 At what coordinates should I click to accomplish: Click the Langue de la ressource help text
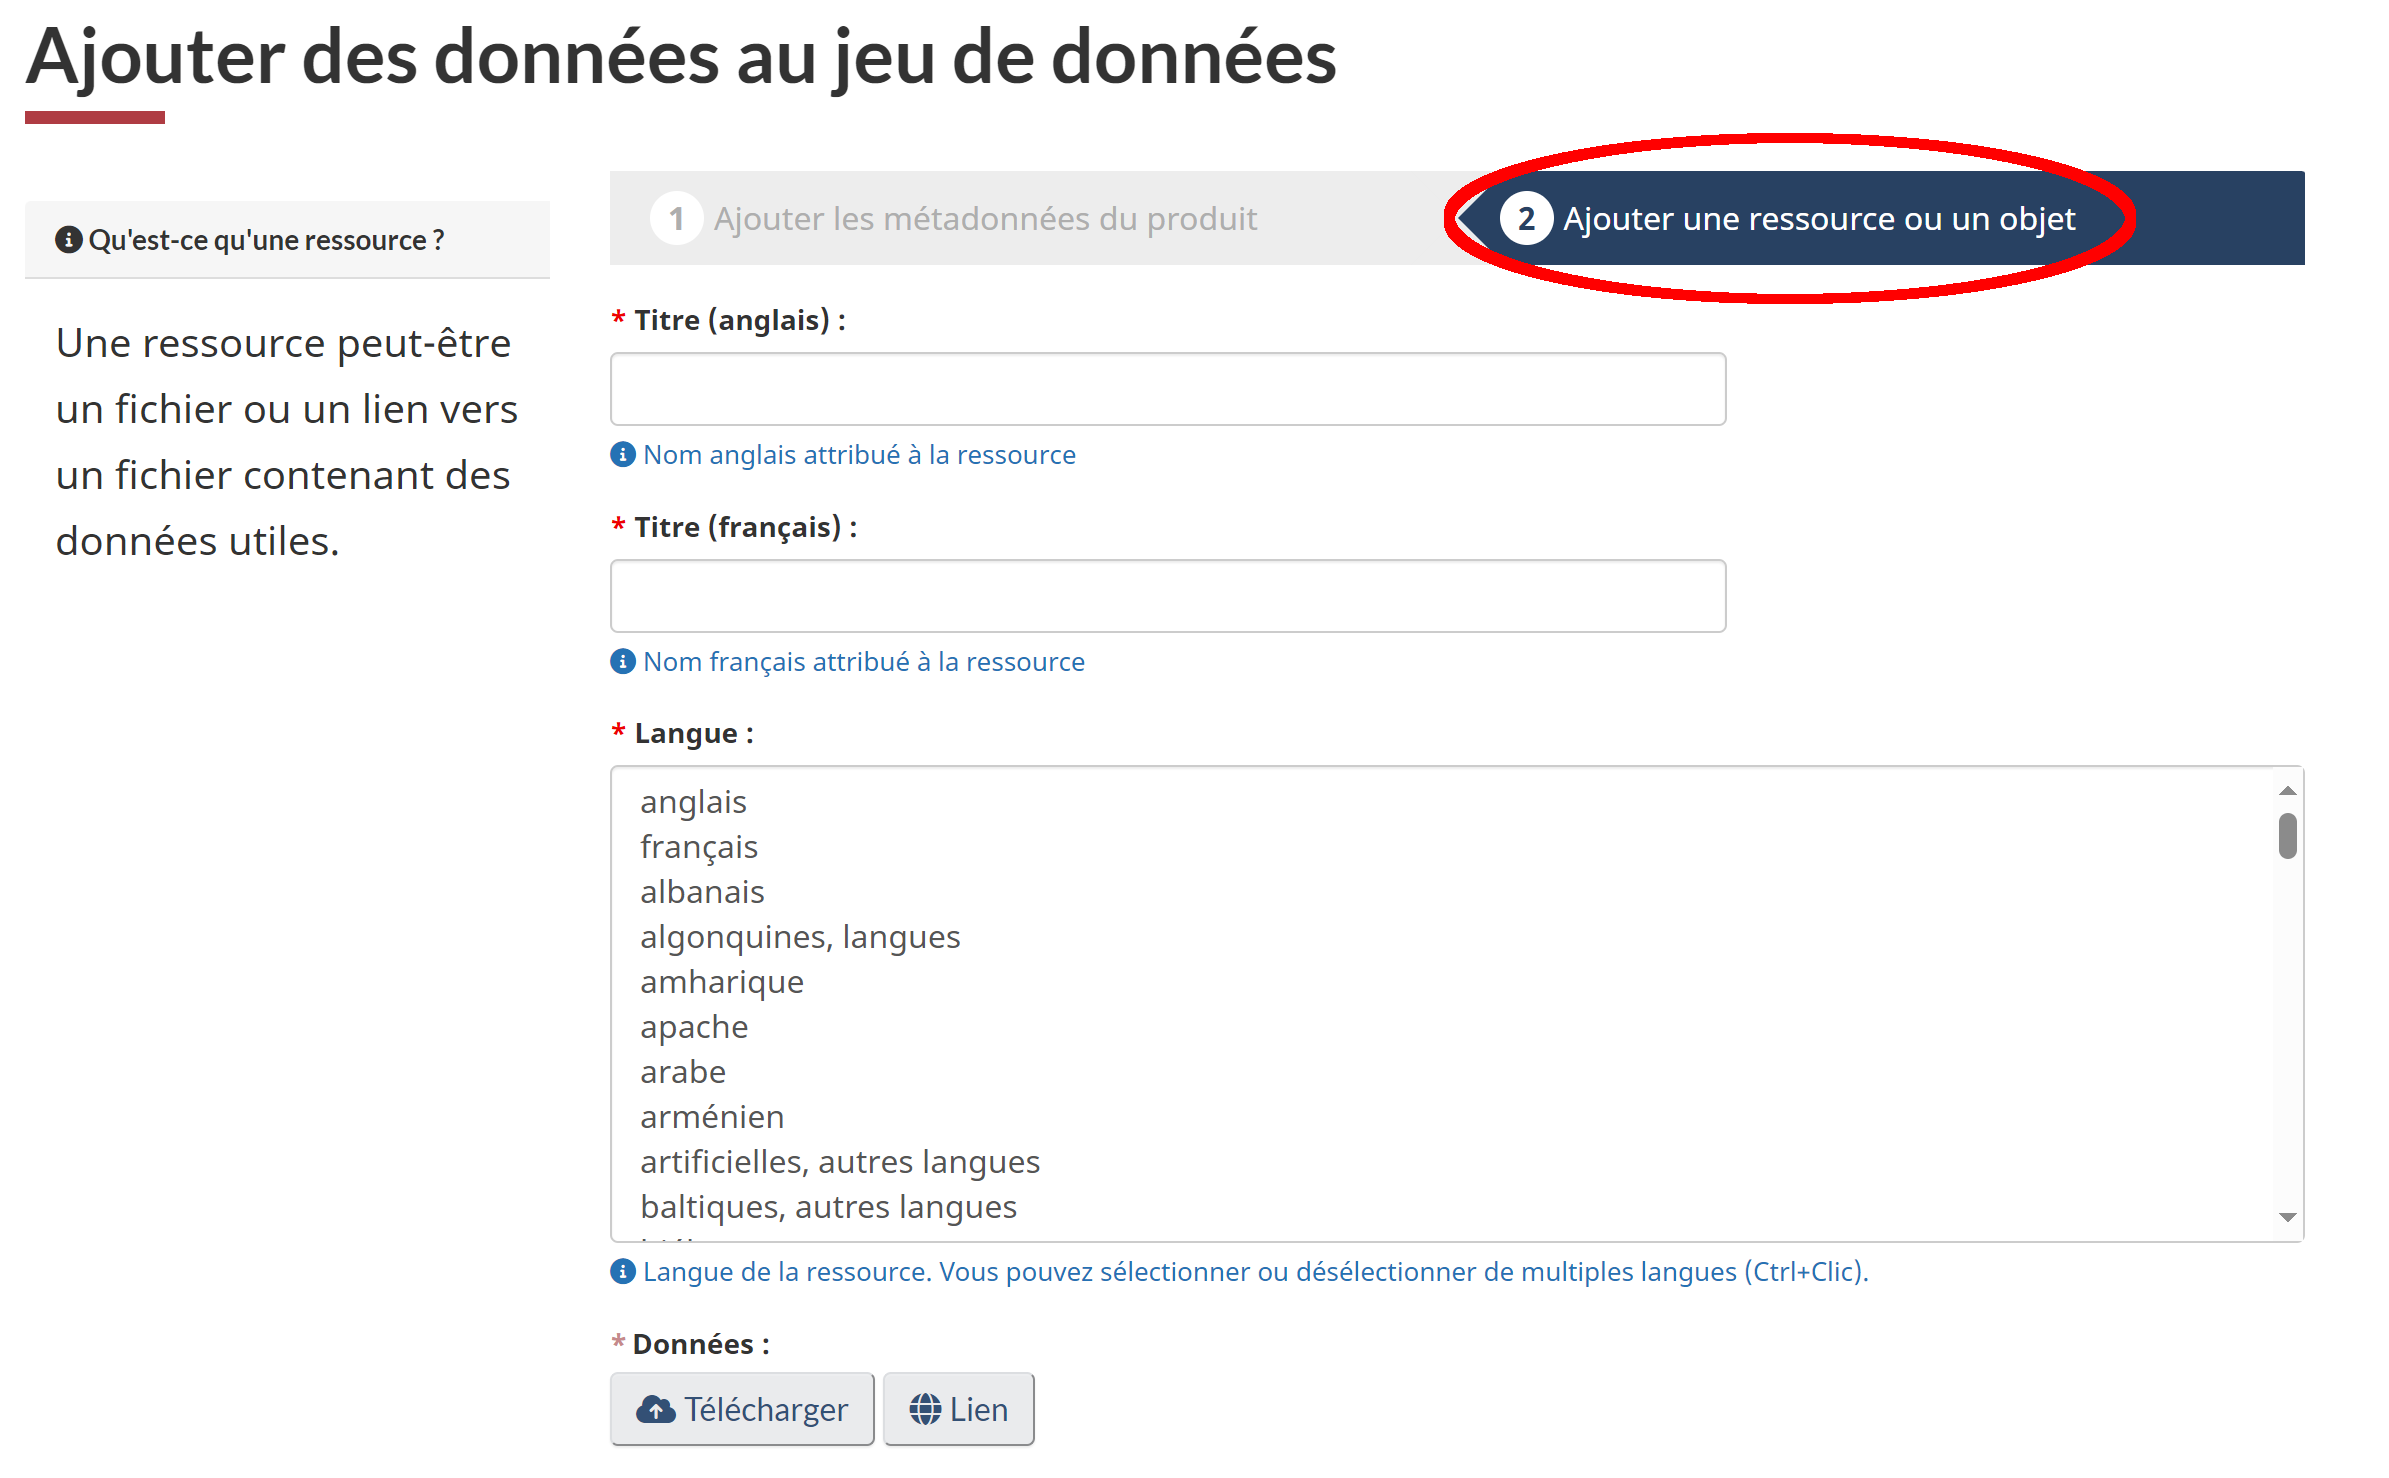1256,1272
